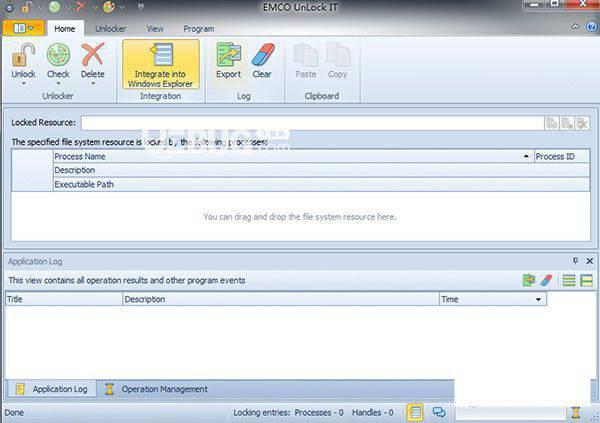
Task: Click the quick access green radar icon
Action: tap(54, 7)
